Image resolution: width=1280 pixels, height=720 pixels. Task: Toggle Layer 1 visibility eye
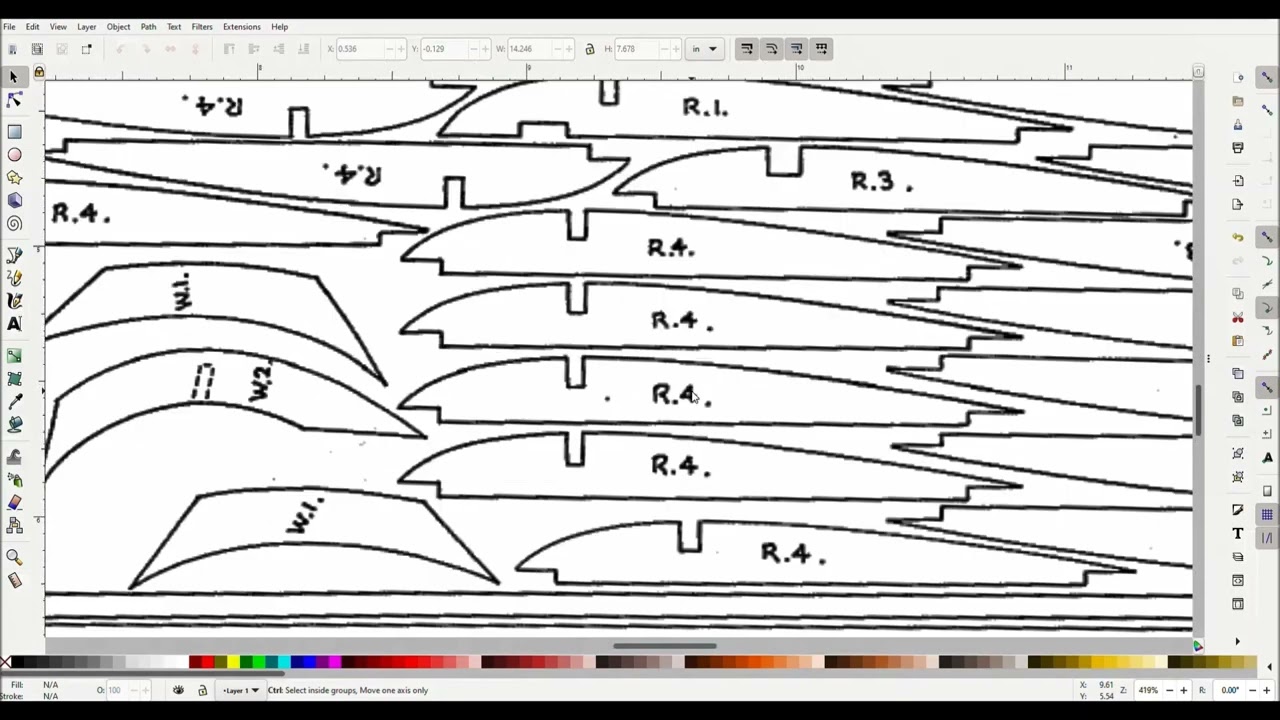coord(178,690)
